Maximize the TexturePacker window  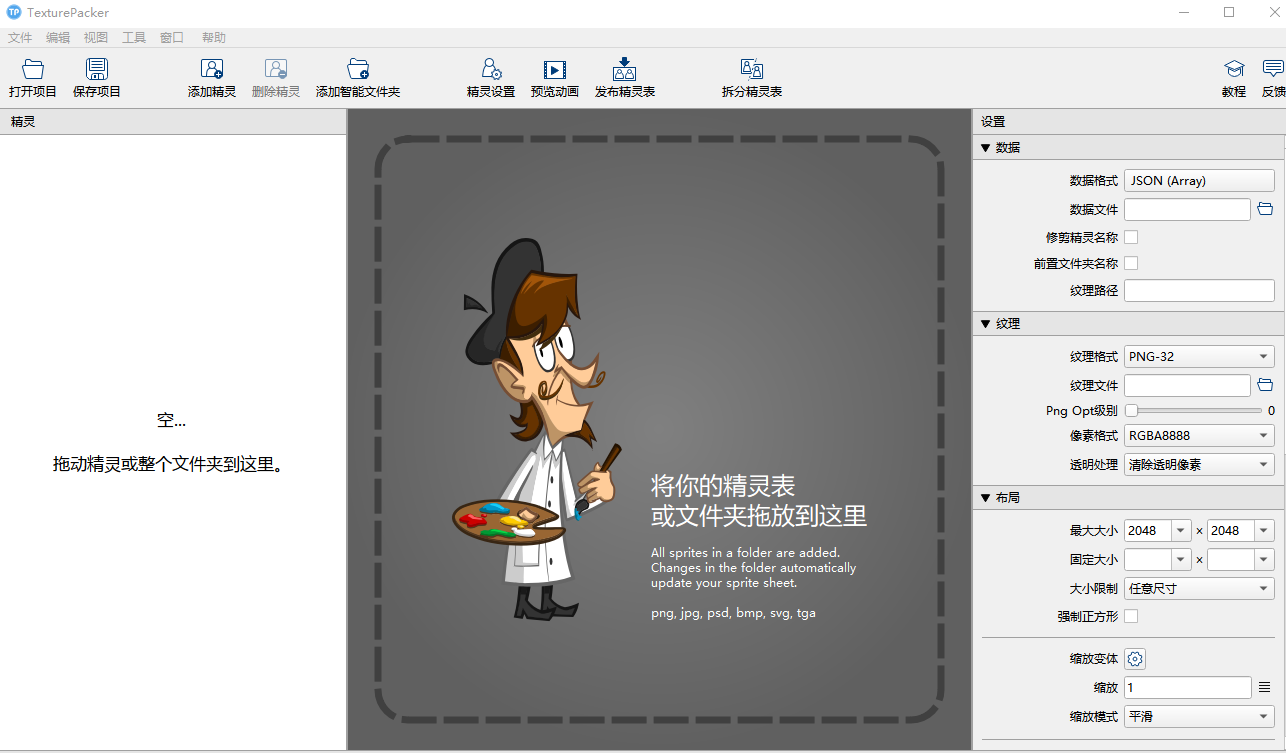click(1229, 12)
